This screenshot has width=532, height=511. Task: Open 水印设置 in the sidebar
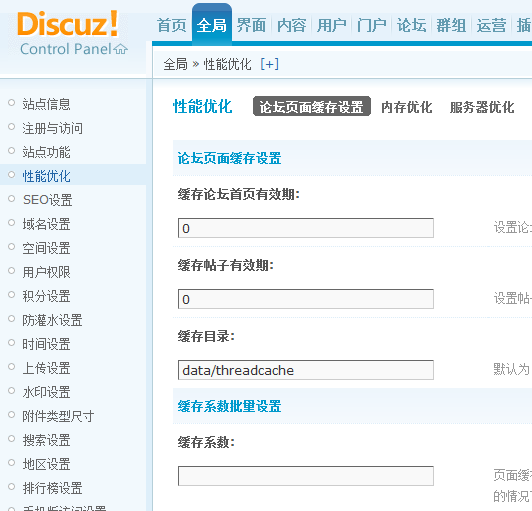tap(46, 392)
